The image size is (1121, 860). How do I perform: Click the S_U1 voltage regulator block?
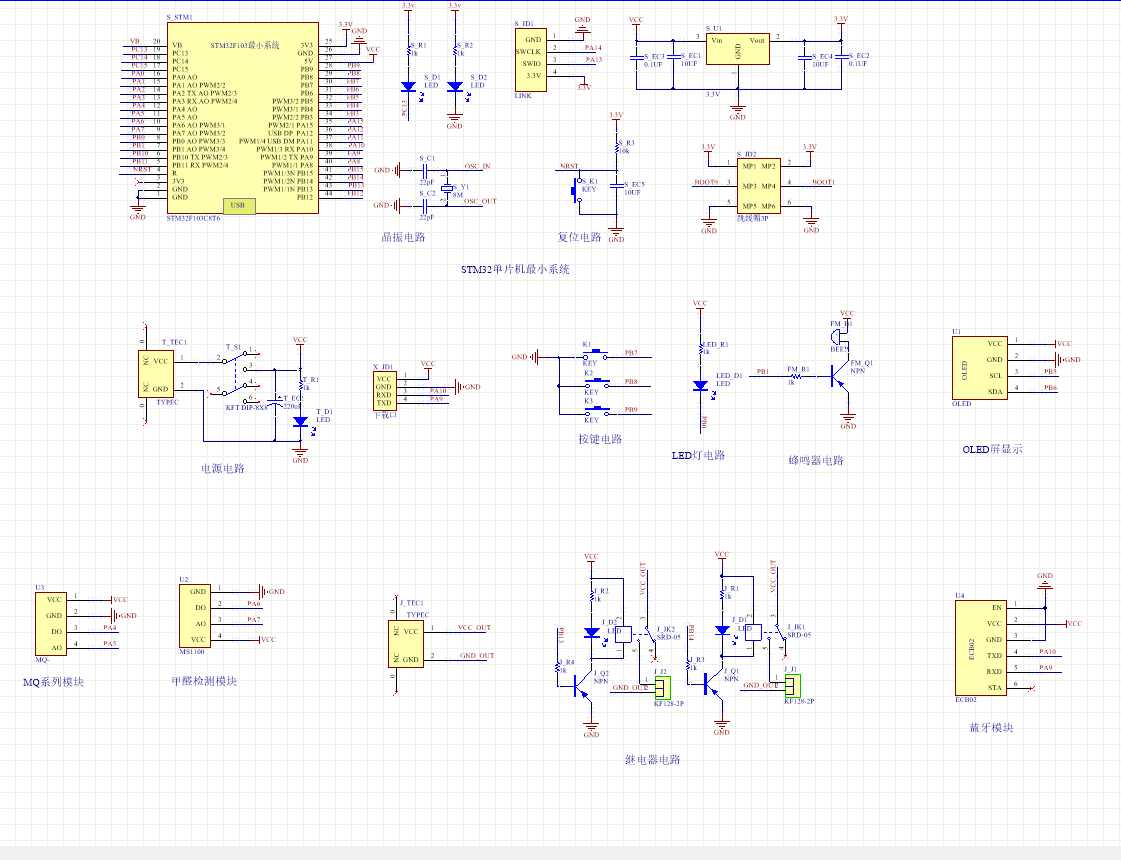click(x=737, y=49)
